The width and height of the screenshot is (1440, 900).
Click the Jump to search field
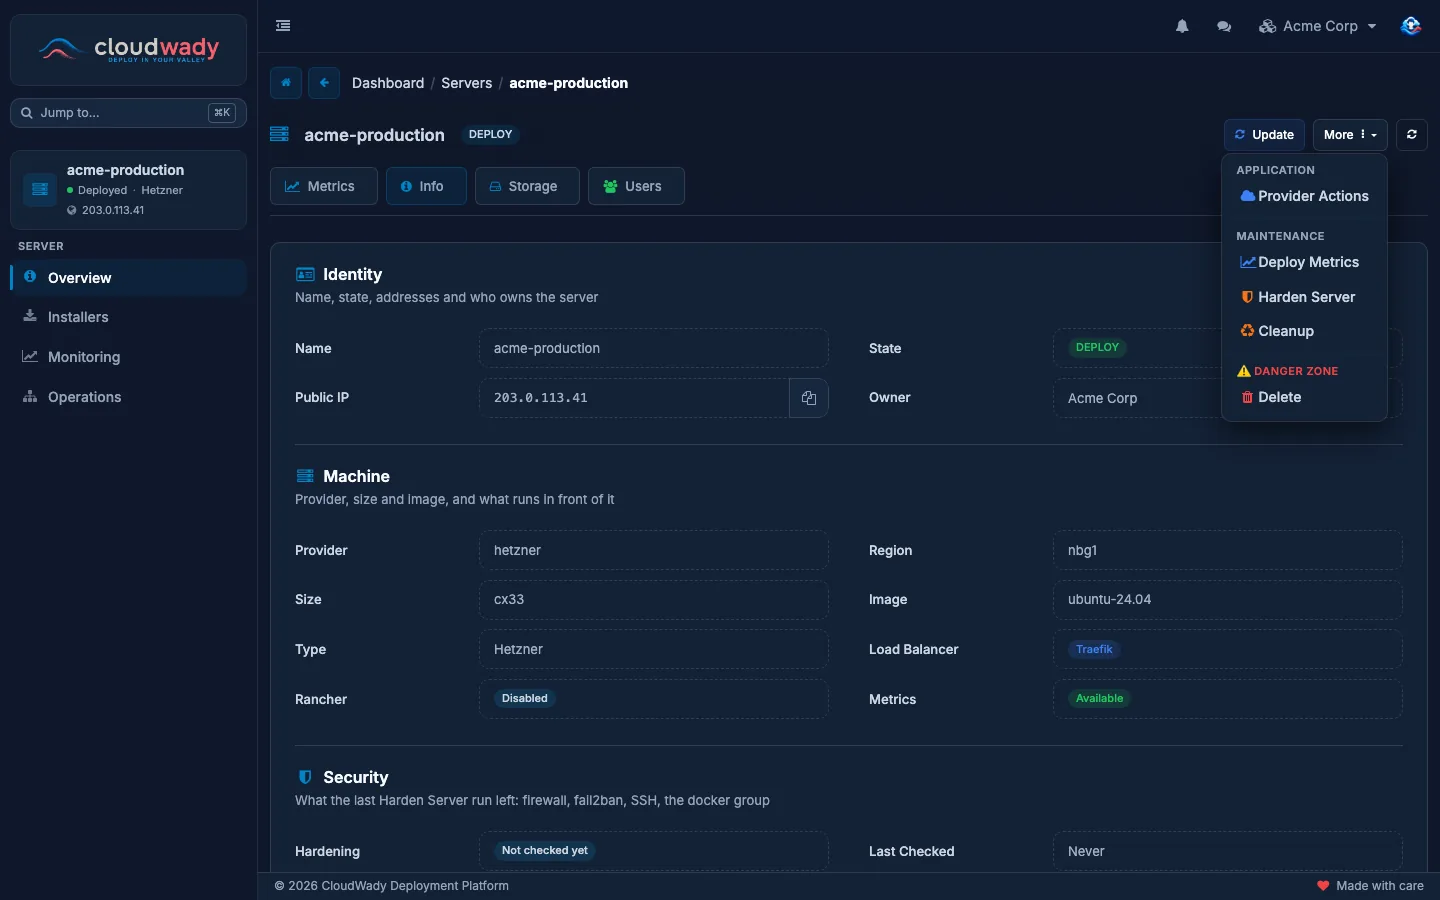tap(128, 113)
